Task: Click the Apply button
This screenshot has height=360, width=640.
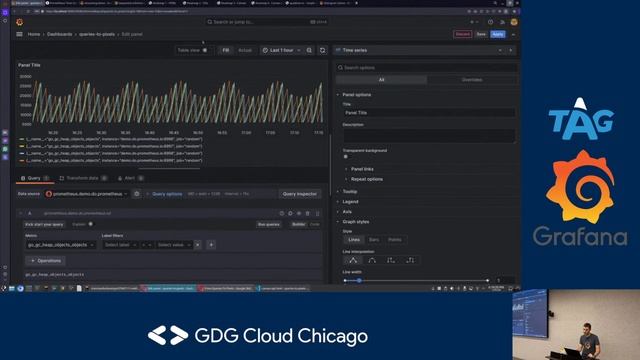Action: pos(498,34)
